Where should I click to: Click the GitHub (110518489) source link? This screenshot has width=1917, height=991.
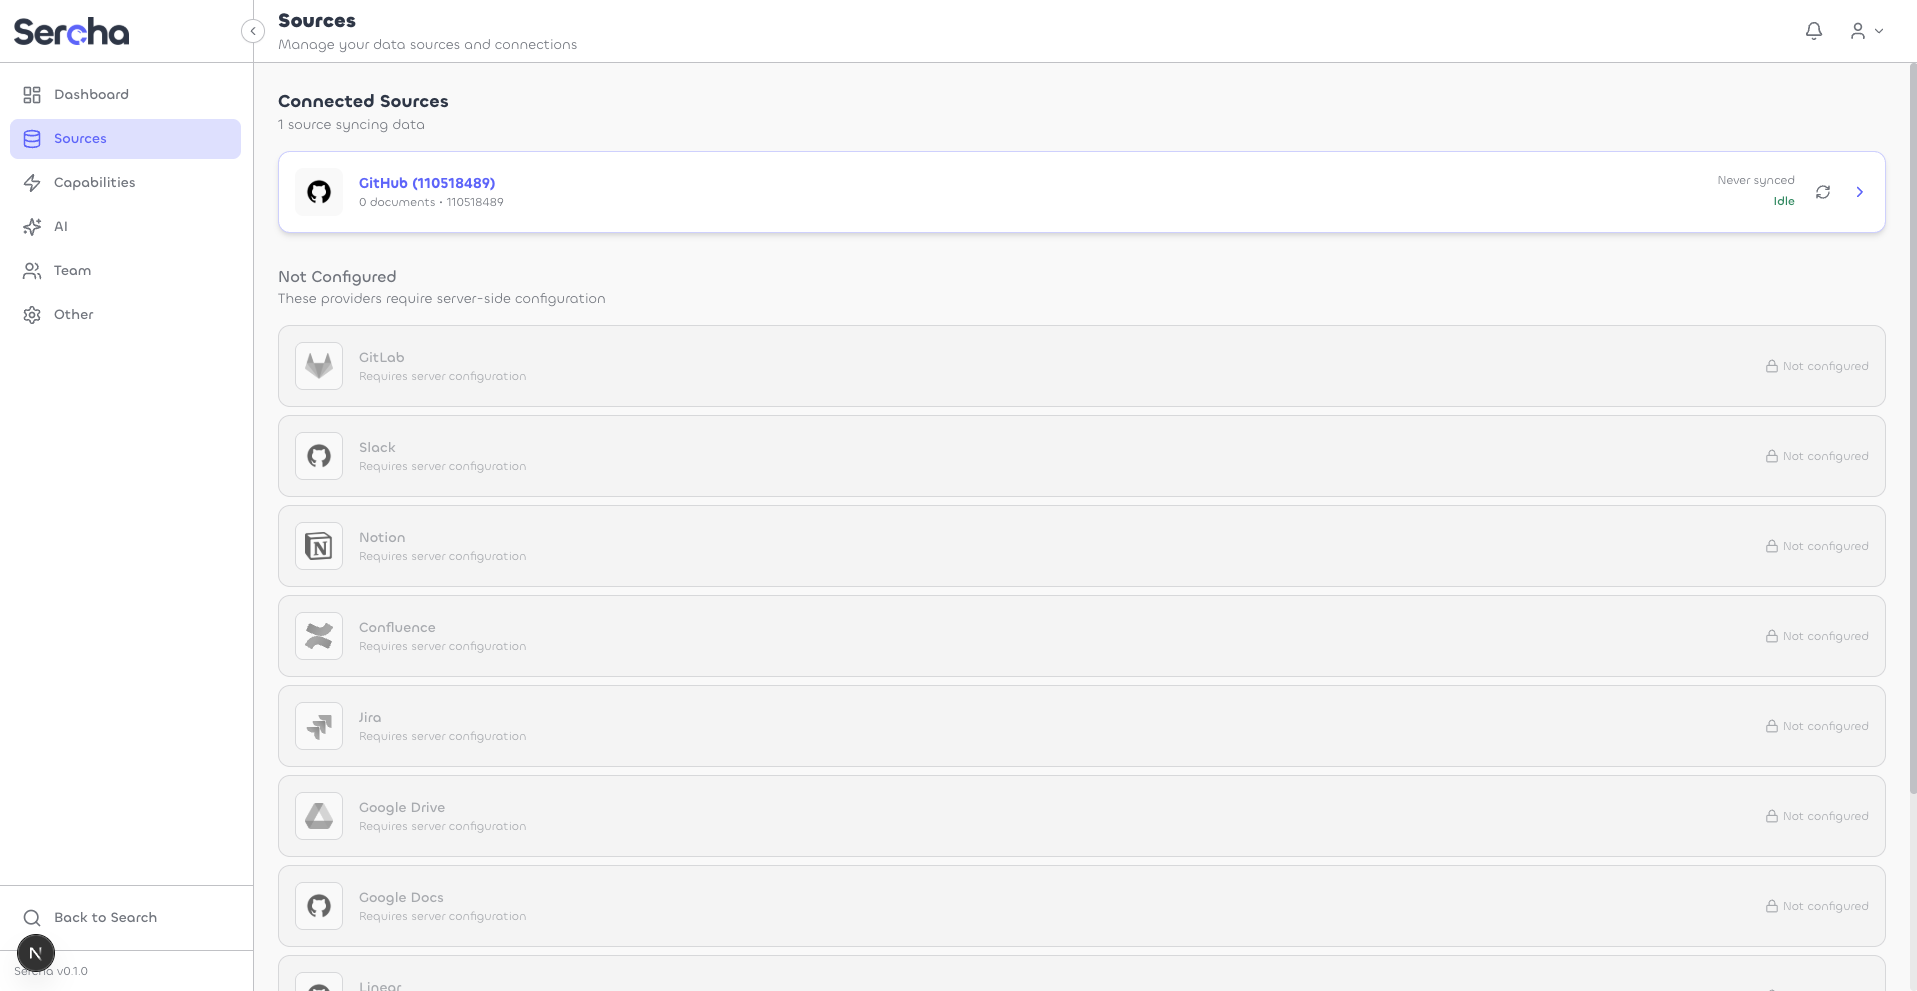(x=427, y=183)
